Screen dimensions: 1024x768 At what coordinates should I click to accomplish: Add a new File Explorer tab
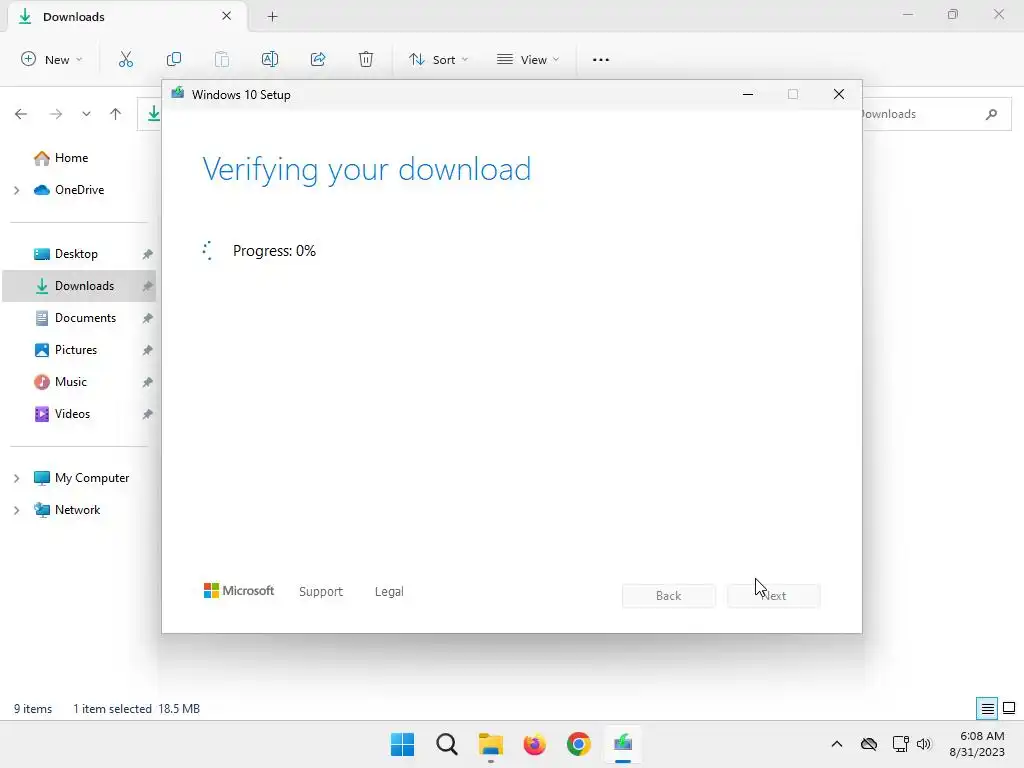point(272,16)
